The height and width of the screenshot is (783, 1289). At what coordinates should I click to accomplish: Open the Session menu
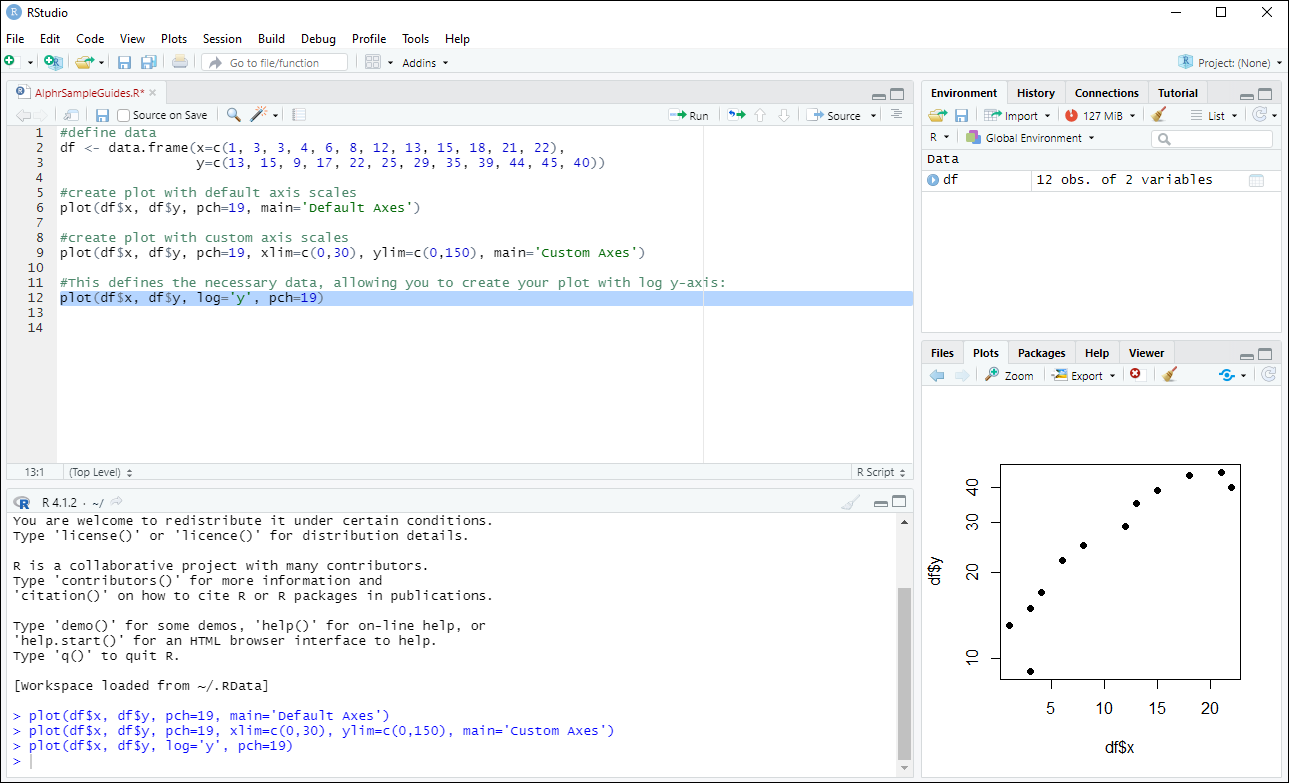click(x=222, y=39)
